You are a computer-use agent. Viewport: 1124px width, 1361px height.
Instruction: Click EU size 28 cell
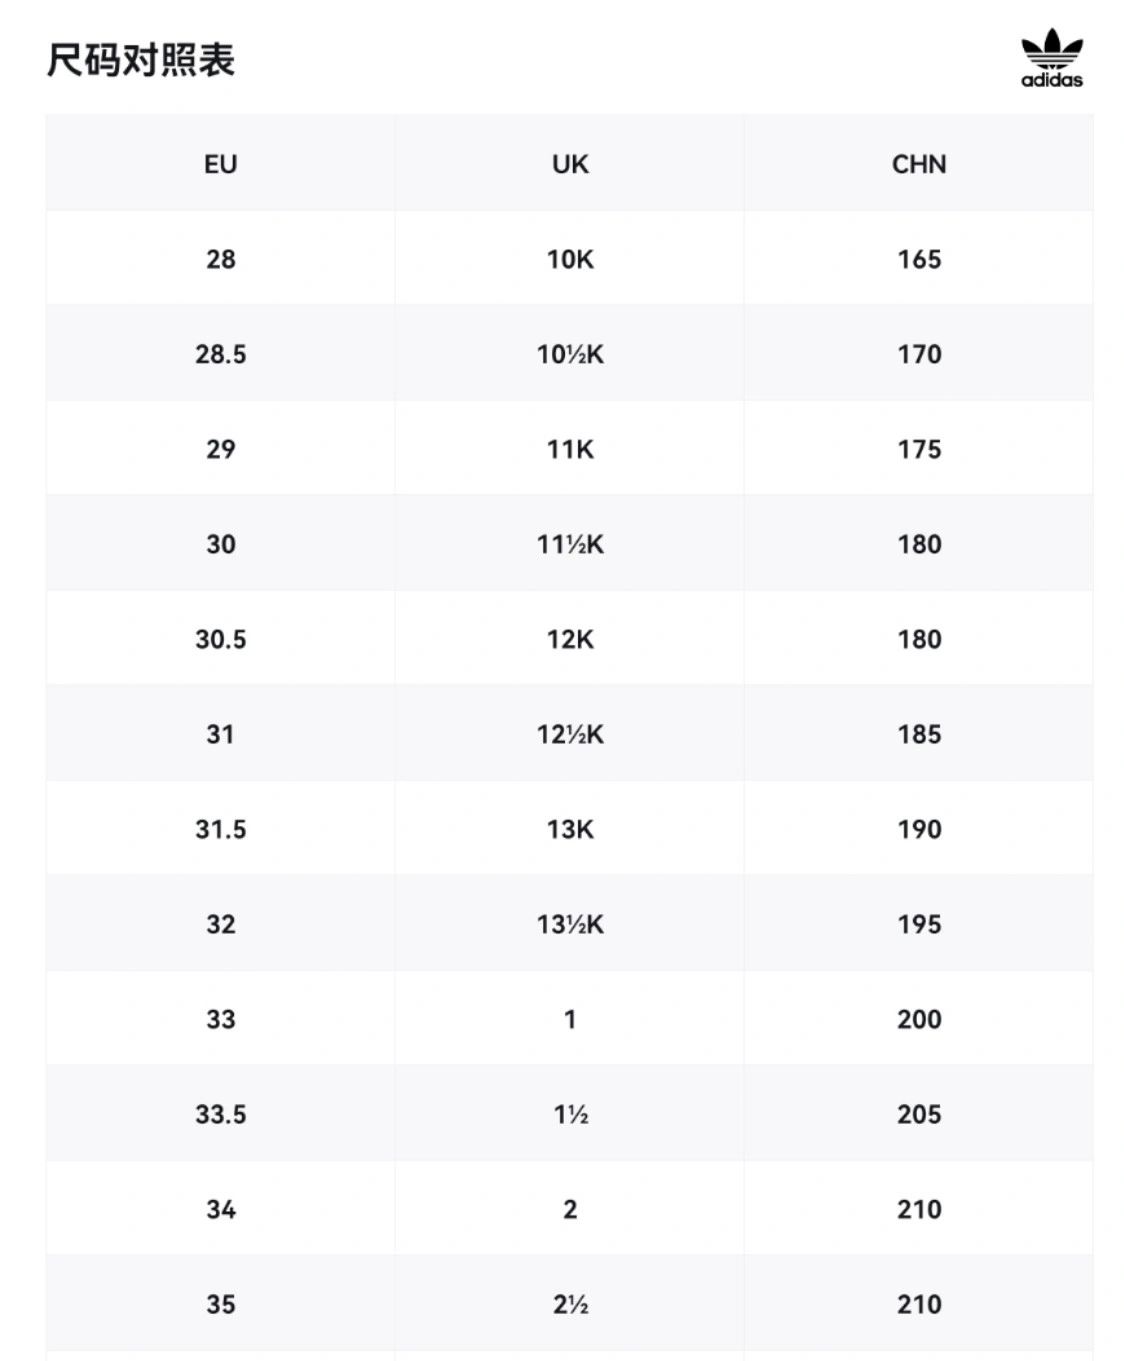221,259
